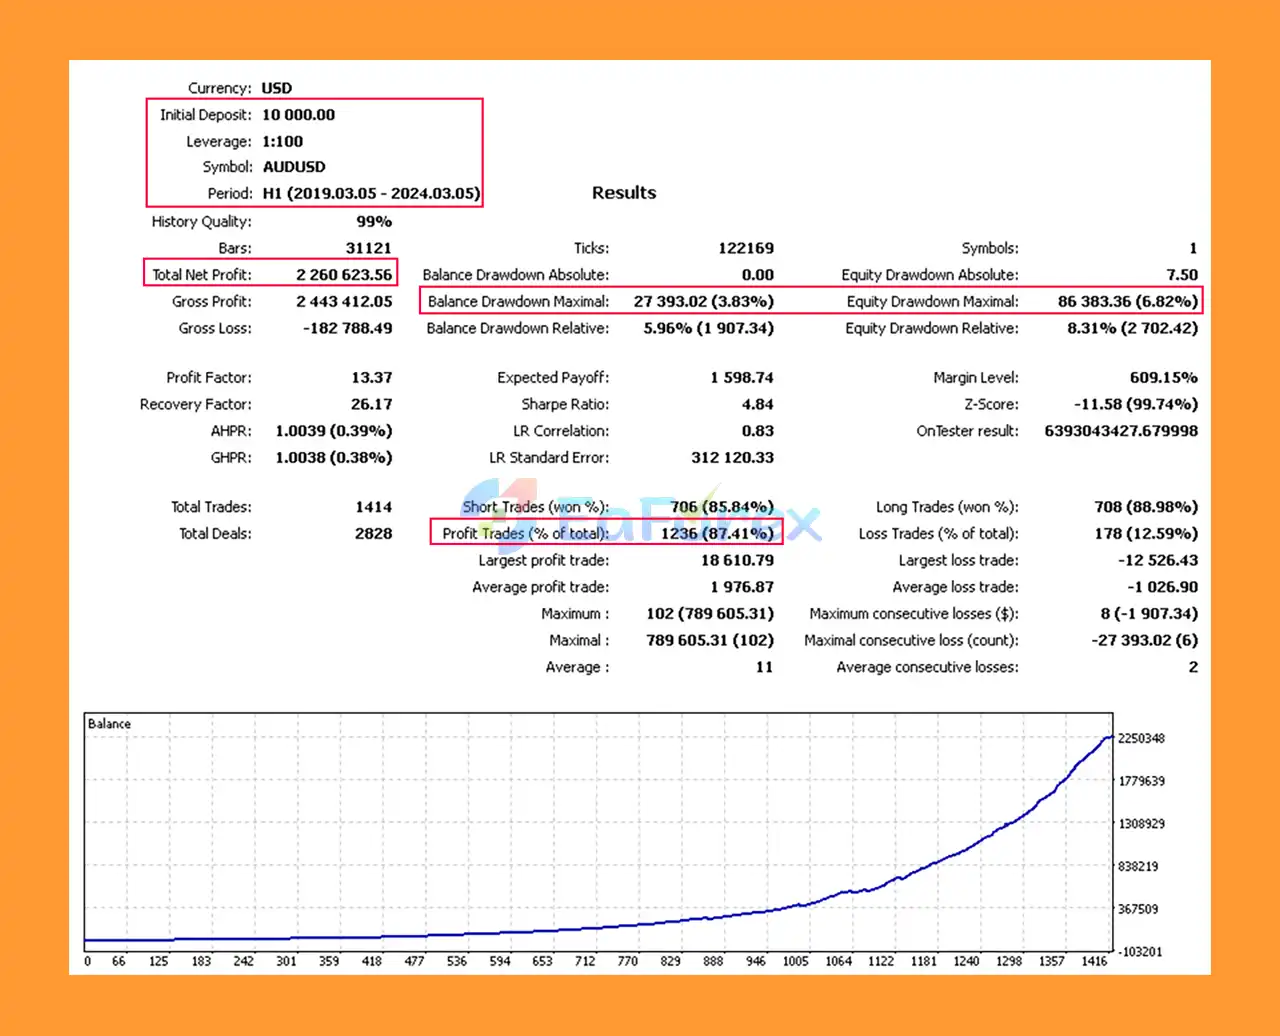Image resolution: width=1280 pixels, height=1036 pixels.
Task: Click the Results heading
Action: click(x=624, y=192)
